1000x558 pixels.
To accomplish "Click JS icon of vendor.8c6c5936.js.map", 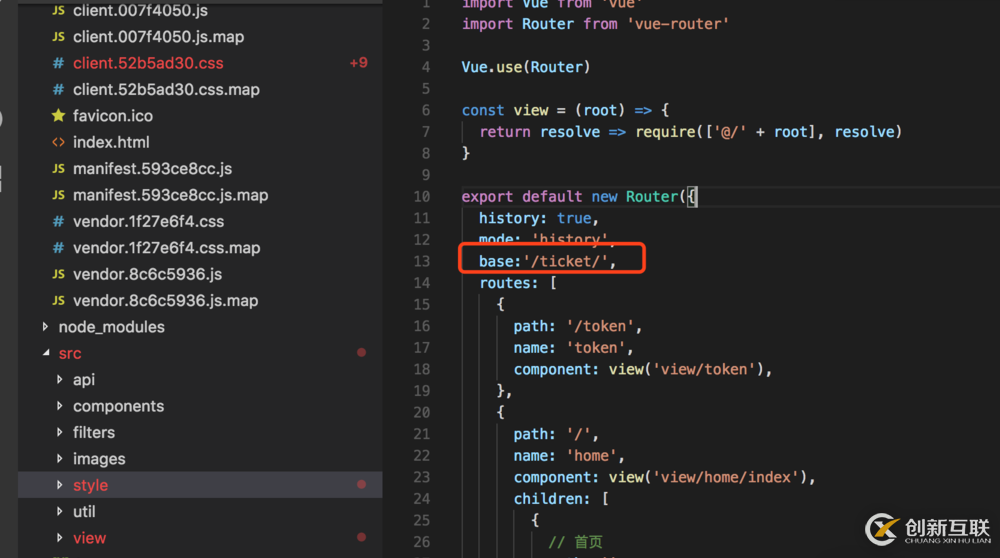I will pos(59,300).
